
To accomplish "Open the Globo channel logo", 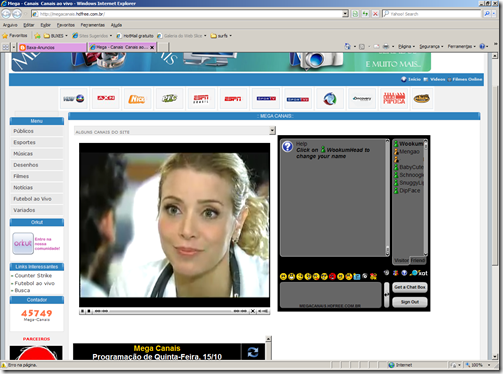I will click(74, 99).
